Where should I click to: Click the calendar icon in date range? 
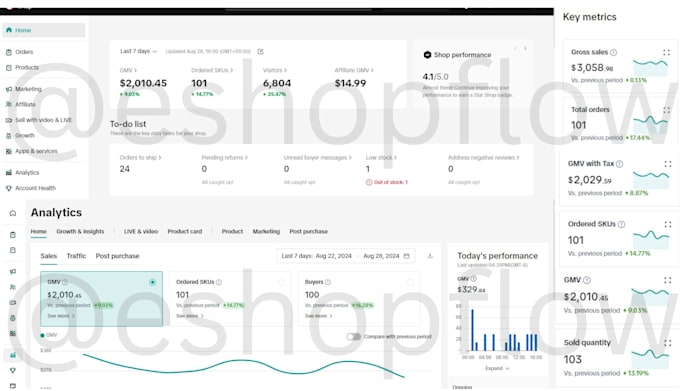406,256
